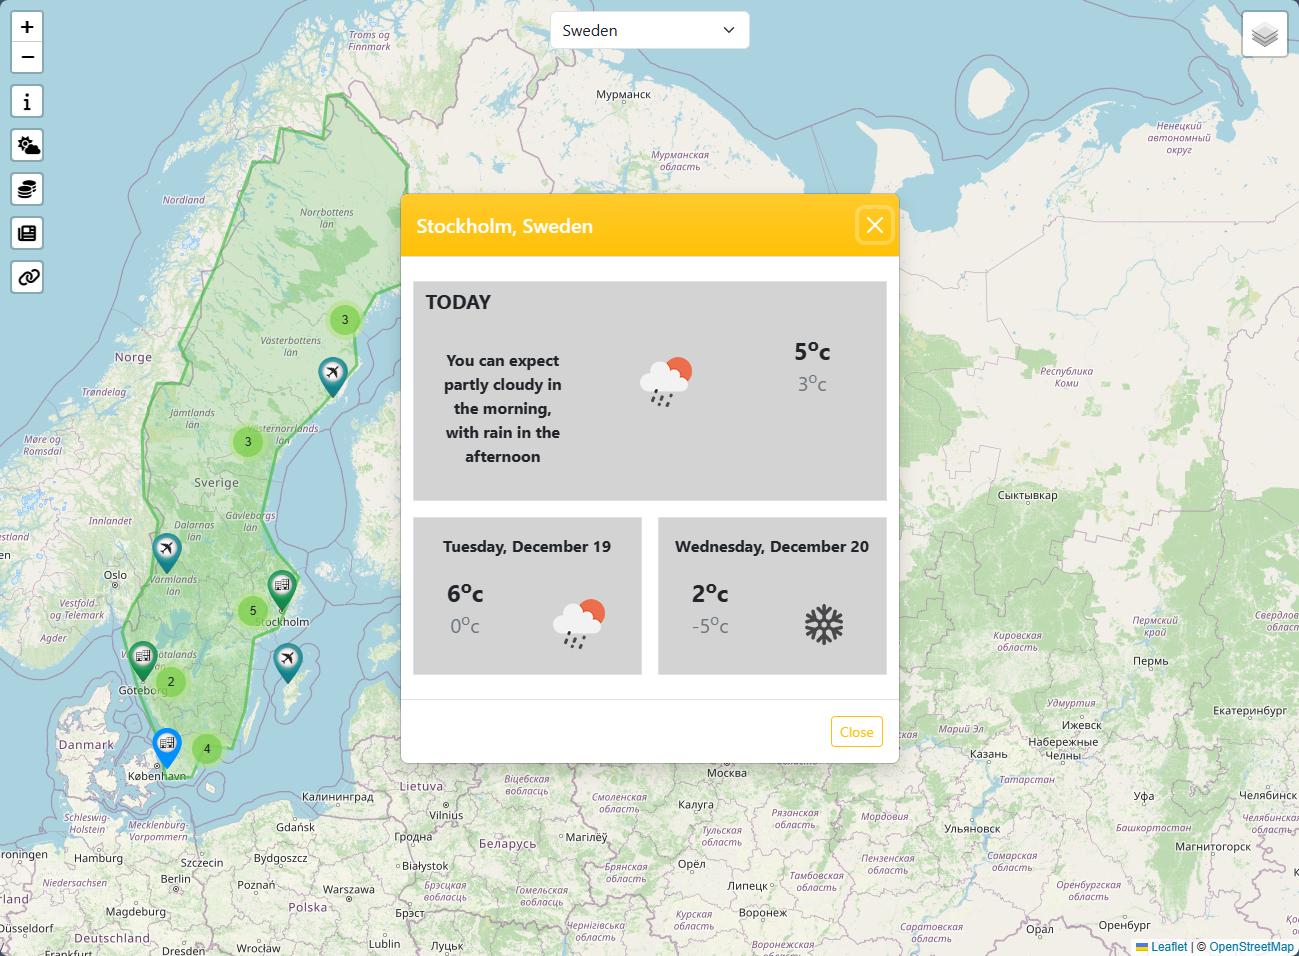The height and width of the screenshot is (956, 1299).
Task: Open the news newspaper button
Action: (x=27, y=233)
